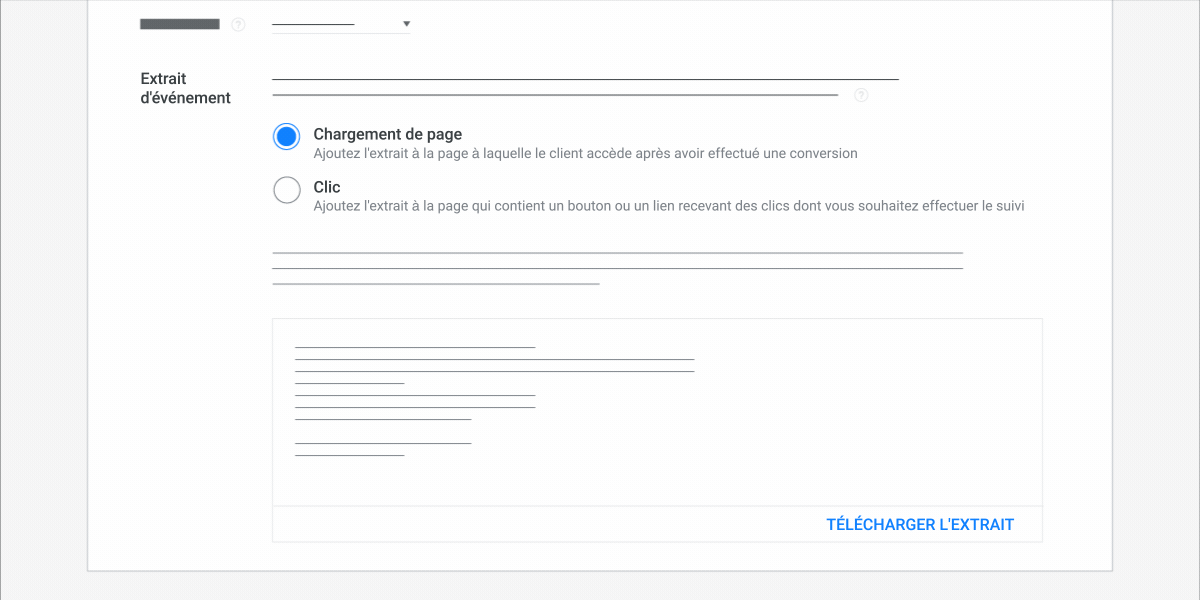Click the second event snippet input line

click(x=556, y=92)
